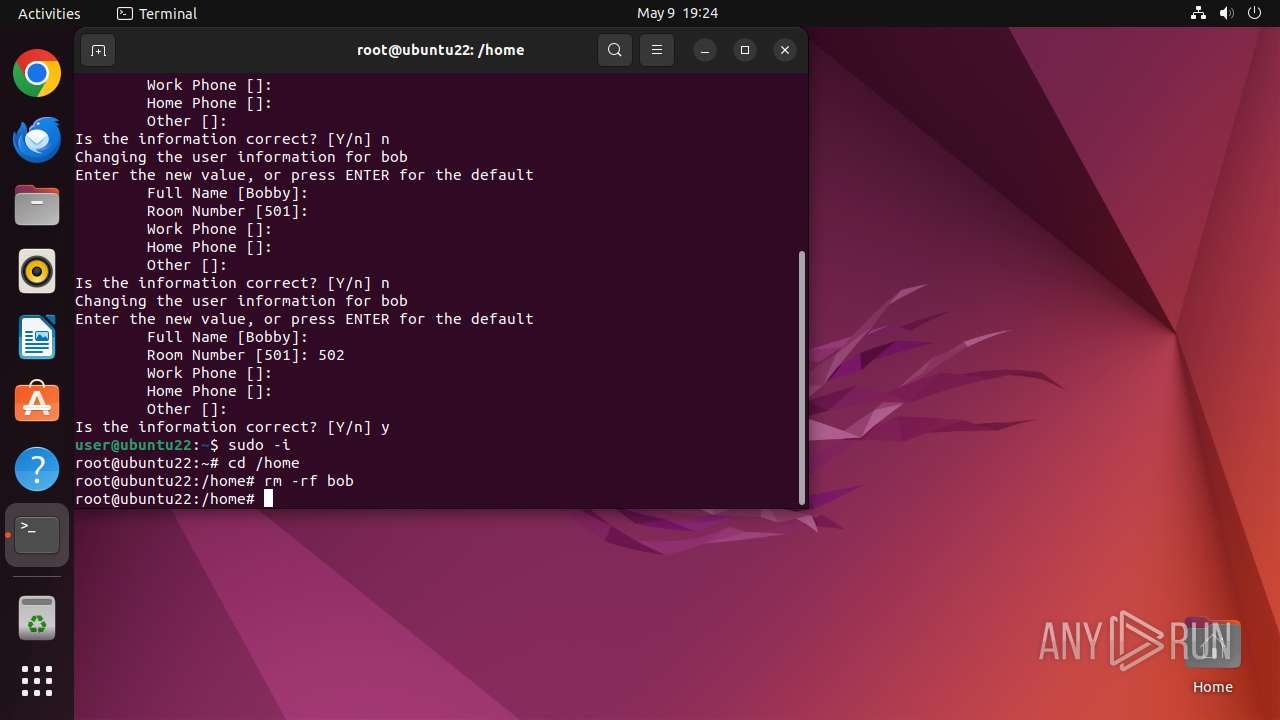The image size is (1280, 720).
Task: Open Google Chrome from the dock
Action: (x=37, y=73)
